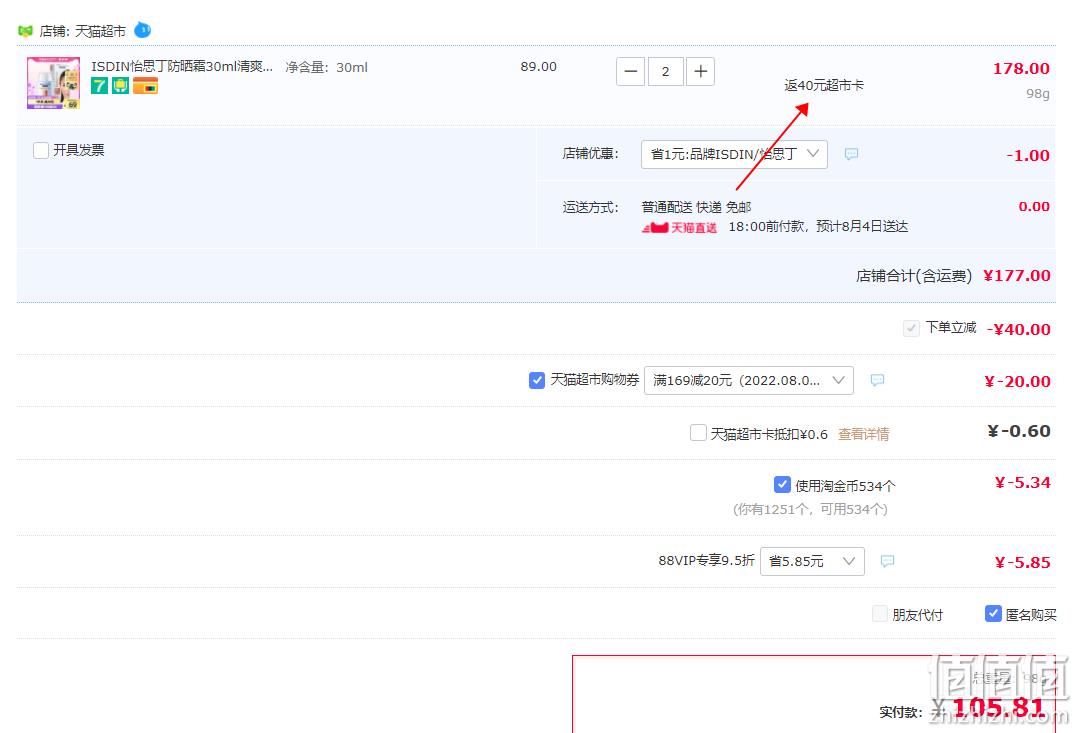Tick the 开具发票 invoice checkbox

point(41,151)
